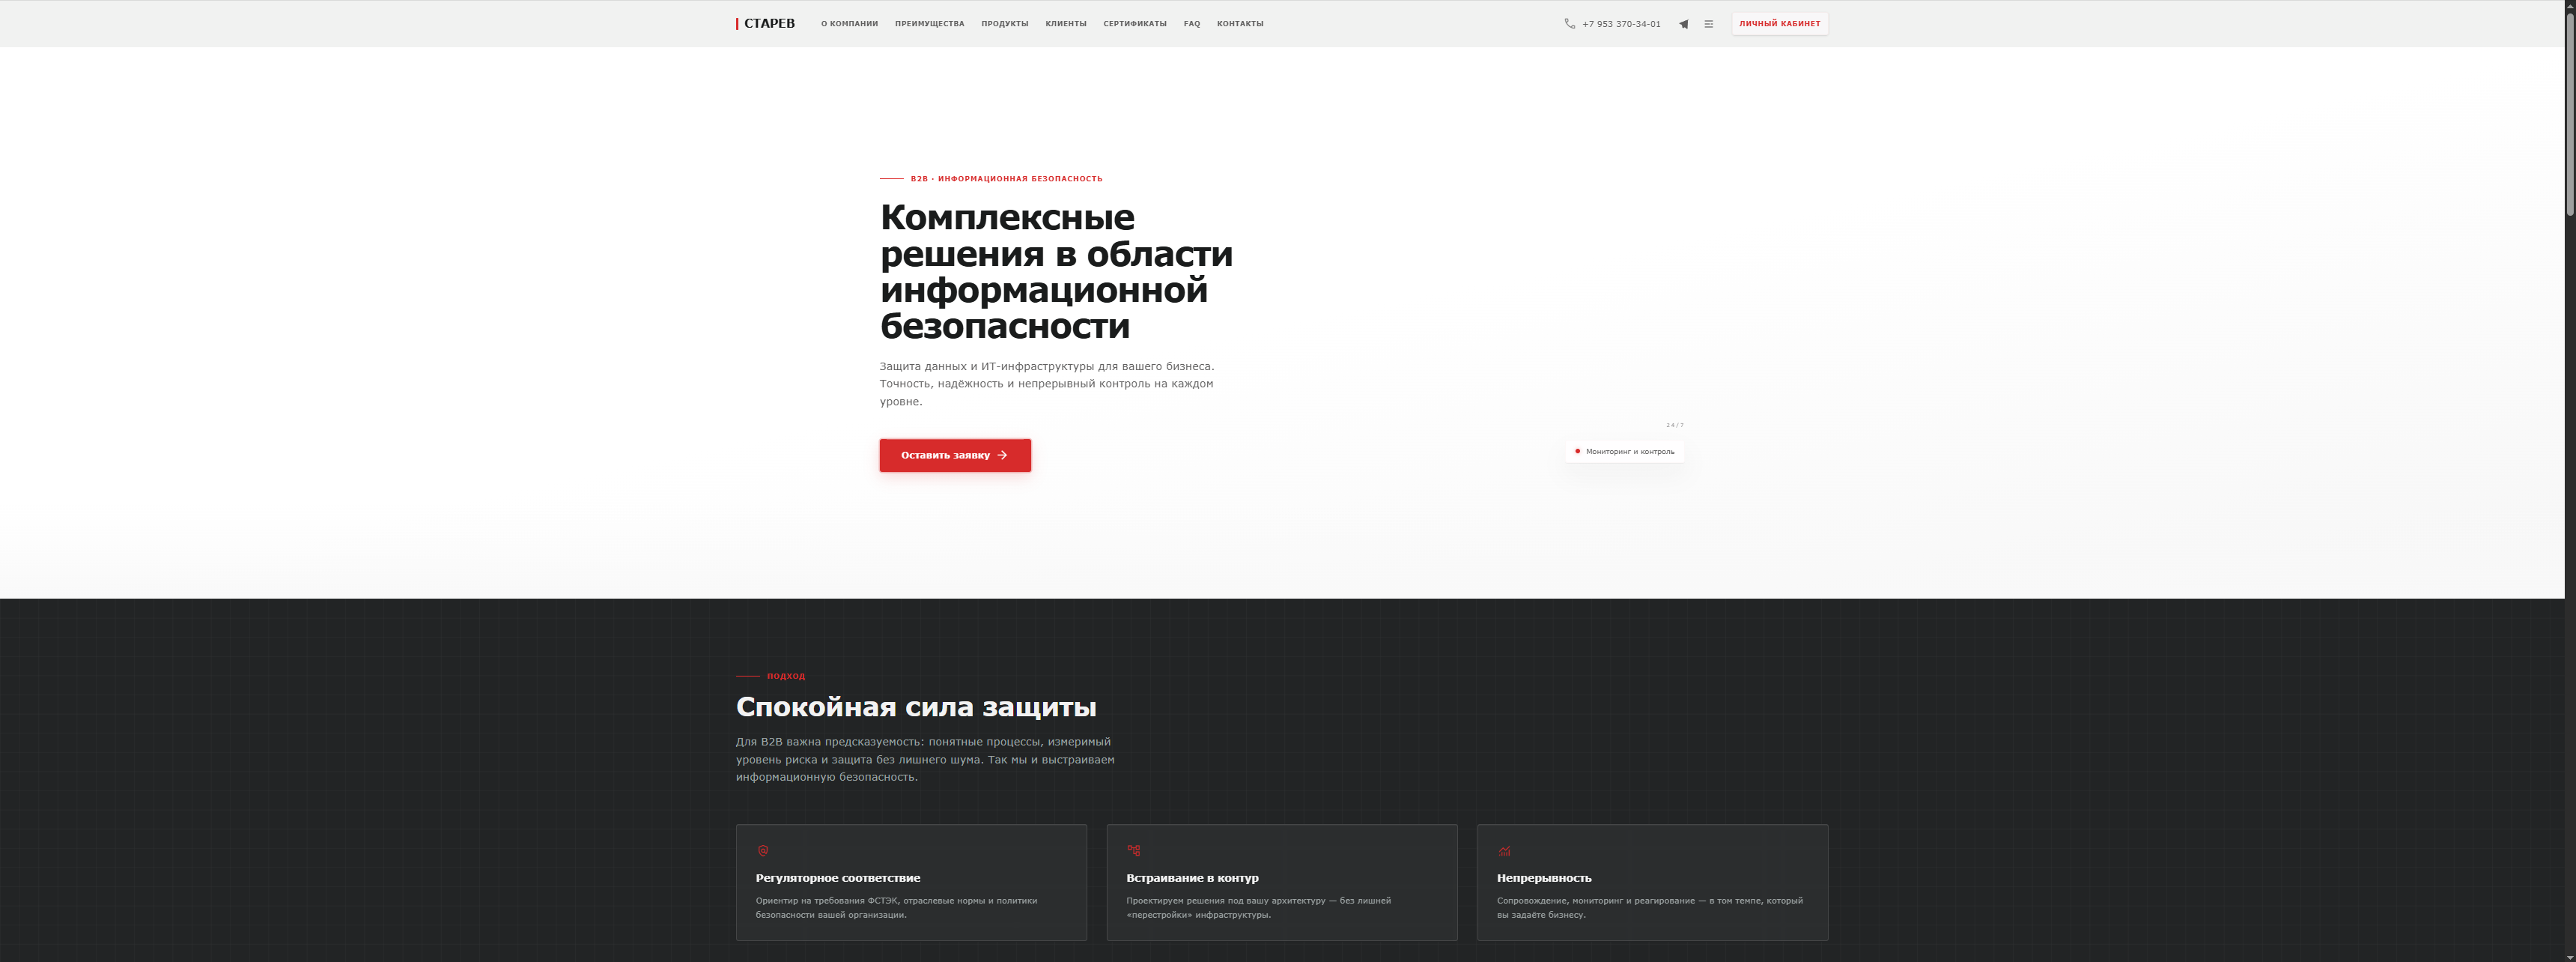Viewport: 2576px width, 962px height.
Task: Click the СТАРЕВ logo
Action: (765, 24)
